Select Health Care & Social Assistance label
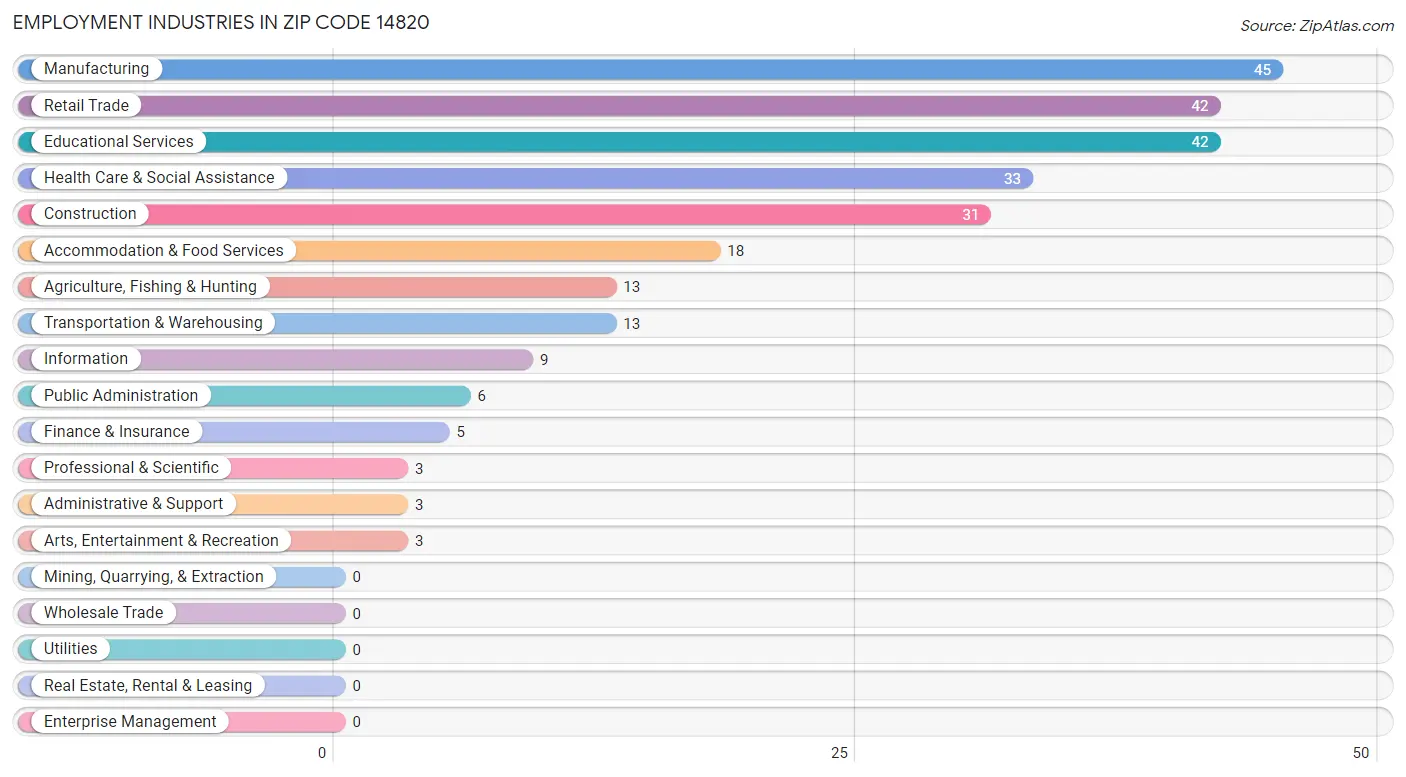Viewport: 1406px width, 777px height. pyautogui.click(x=159, y=178)
